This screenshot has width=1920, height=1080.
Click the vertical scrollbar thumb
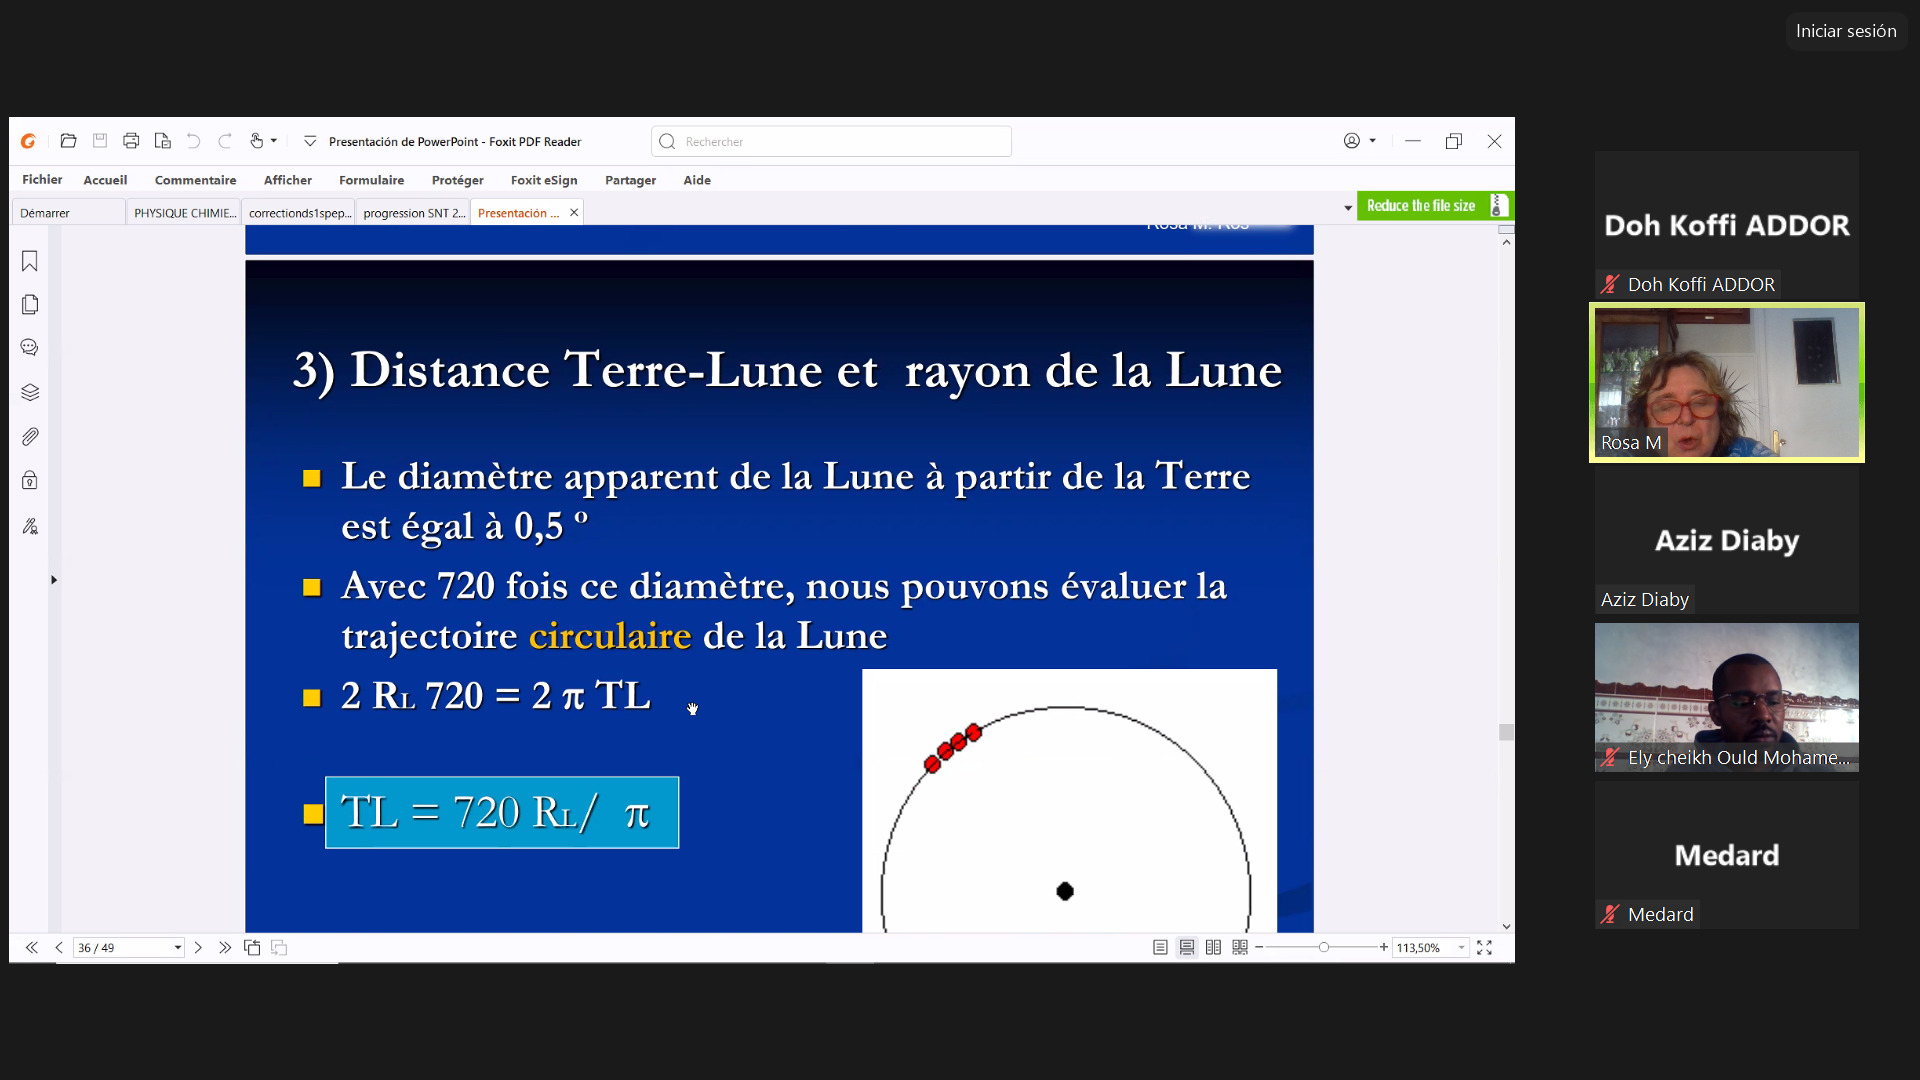pos(1506,732)
